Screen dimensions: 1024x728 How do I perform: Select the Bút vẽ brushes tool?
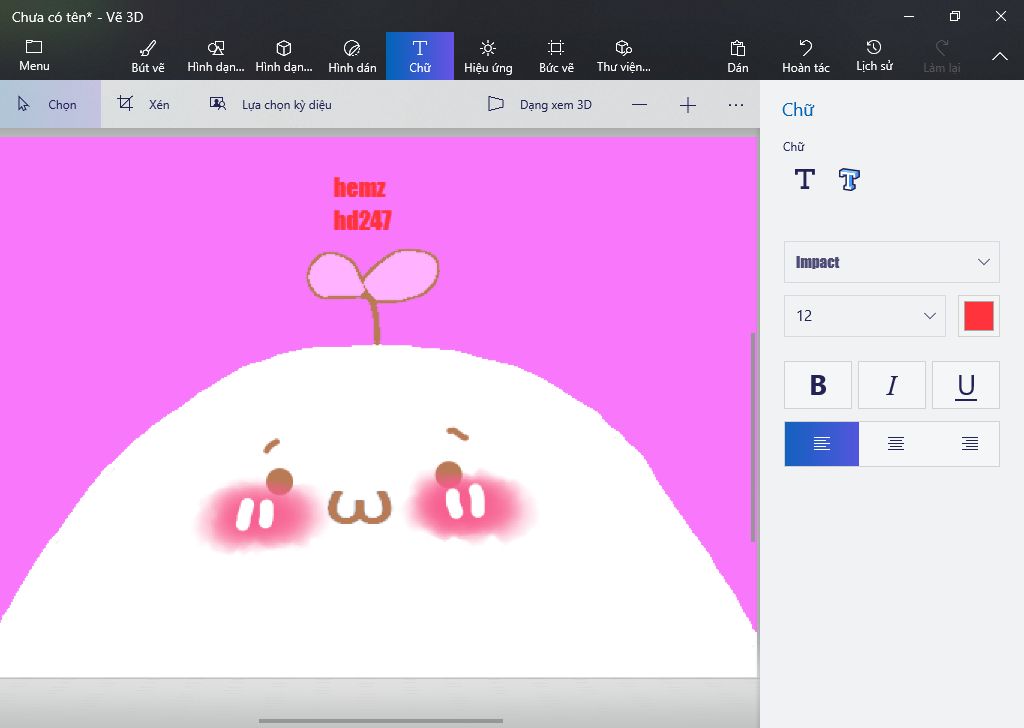click(148, 56)
